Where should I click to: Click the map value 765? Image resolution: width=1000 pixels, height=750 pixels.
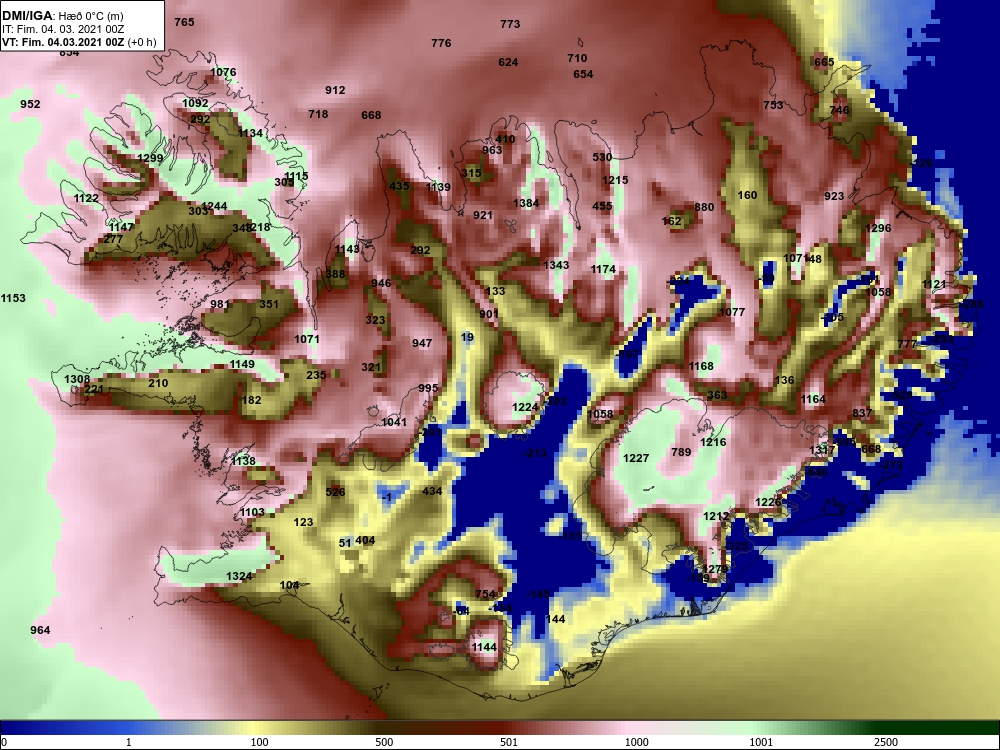pyautogui.click(x=184, y=22)
